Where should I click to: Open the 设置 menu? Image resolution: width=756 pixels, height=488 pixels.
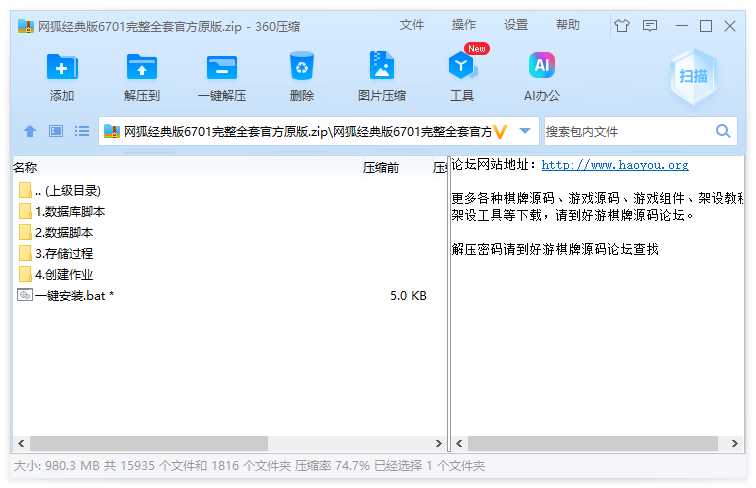516,25
